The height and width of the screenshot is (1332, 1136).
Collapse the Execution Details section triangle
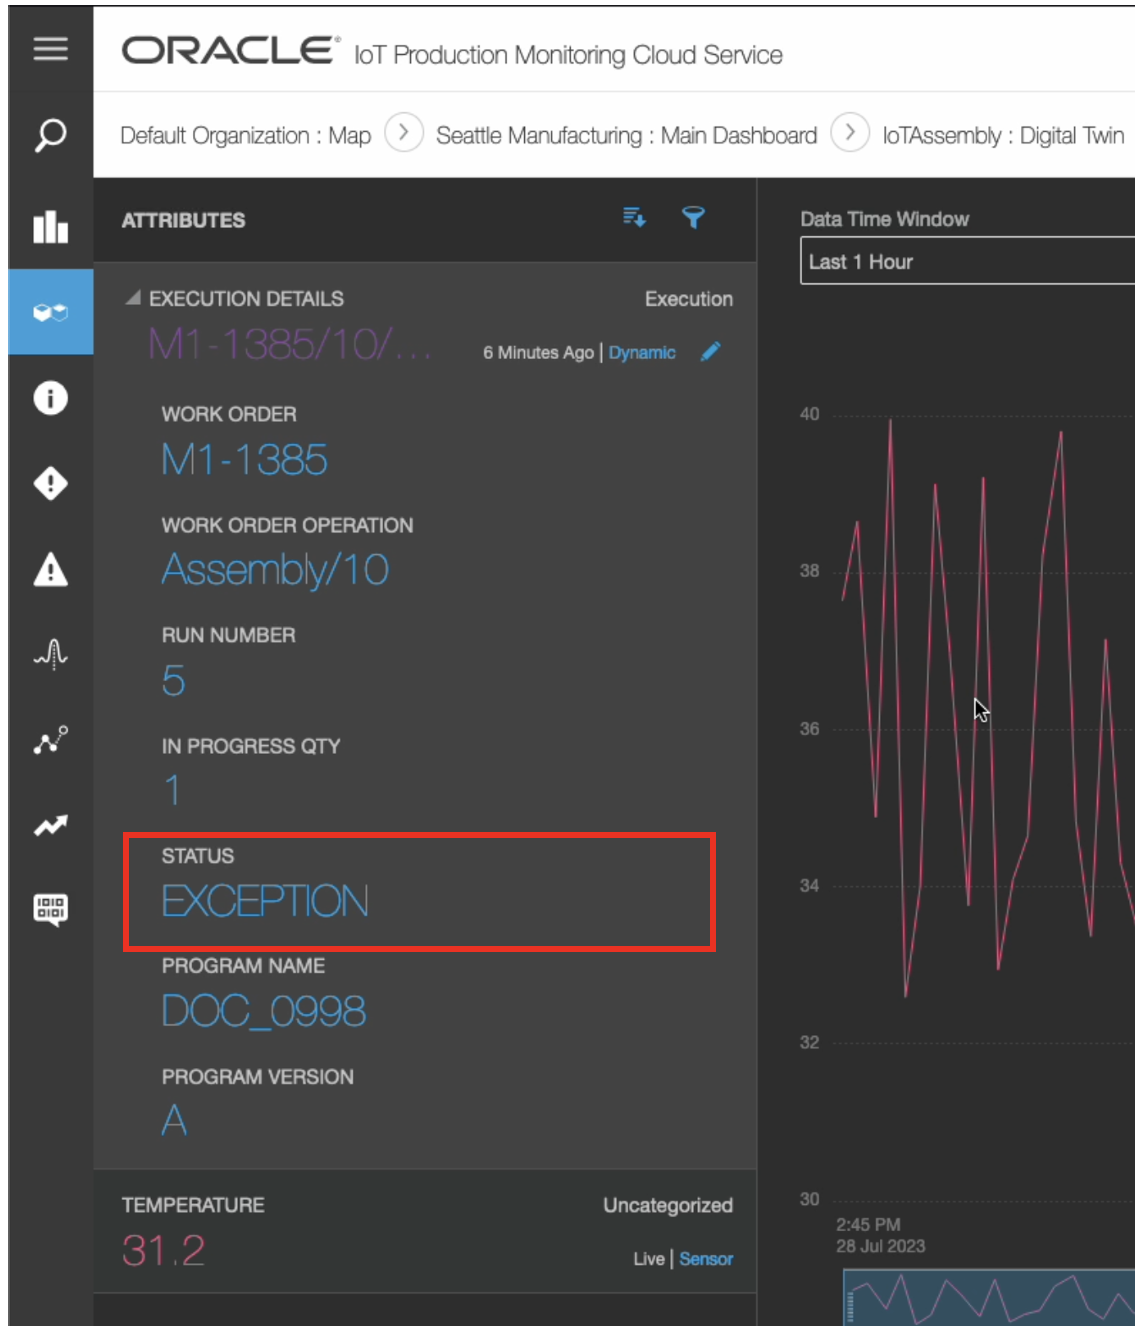(132, 298)
